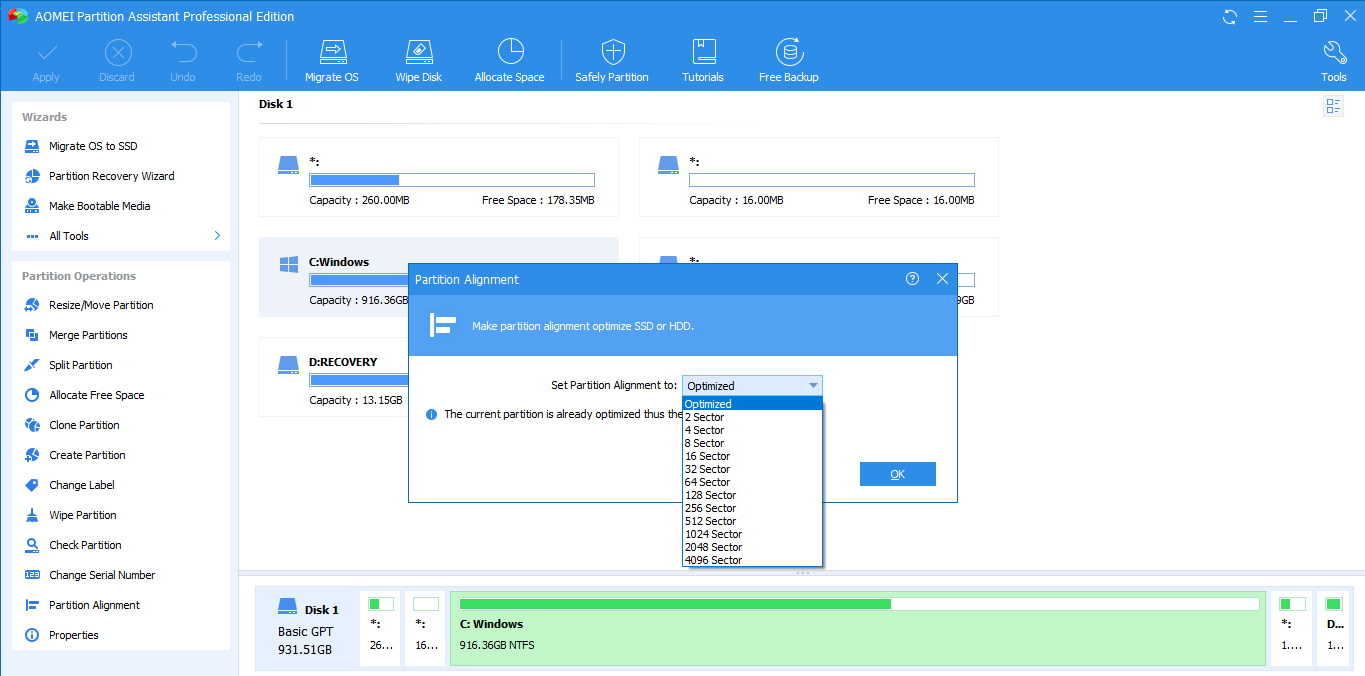
Task: Select 2048 Sector from the alignment list
Action: click(x=713, y=547)
